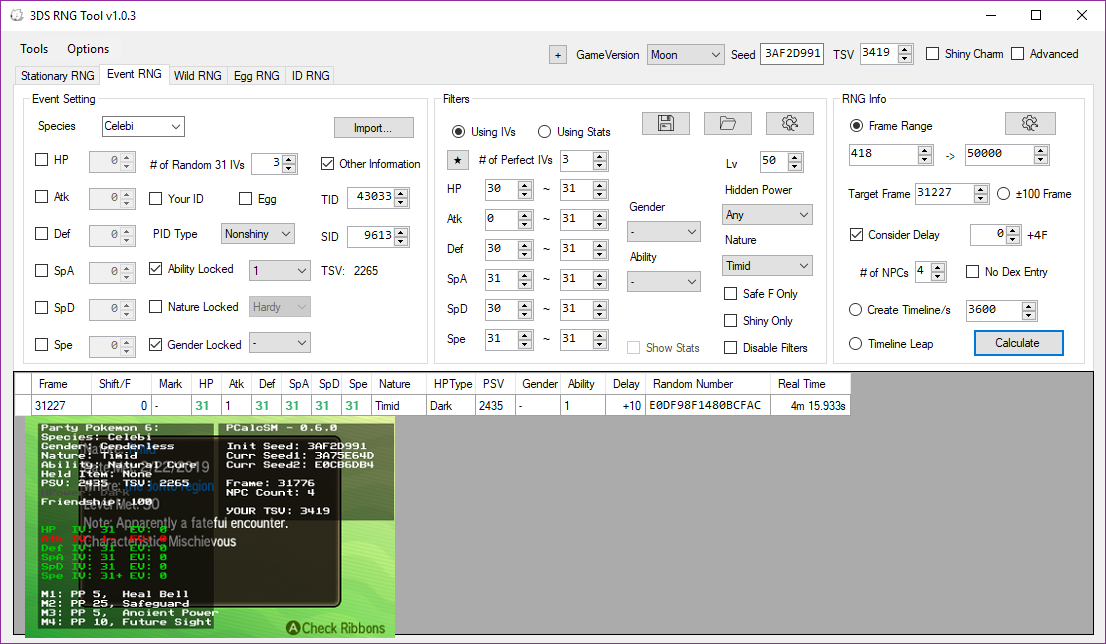Open the PID Type Nonshiny dropdown
The image size is (1106, 644).
(258, 233)
